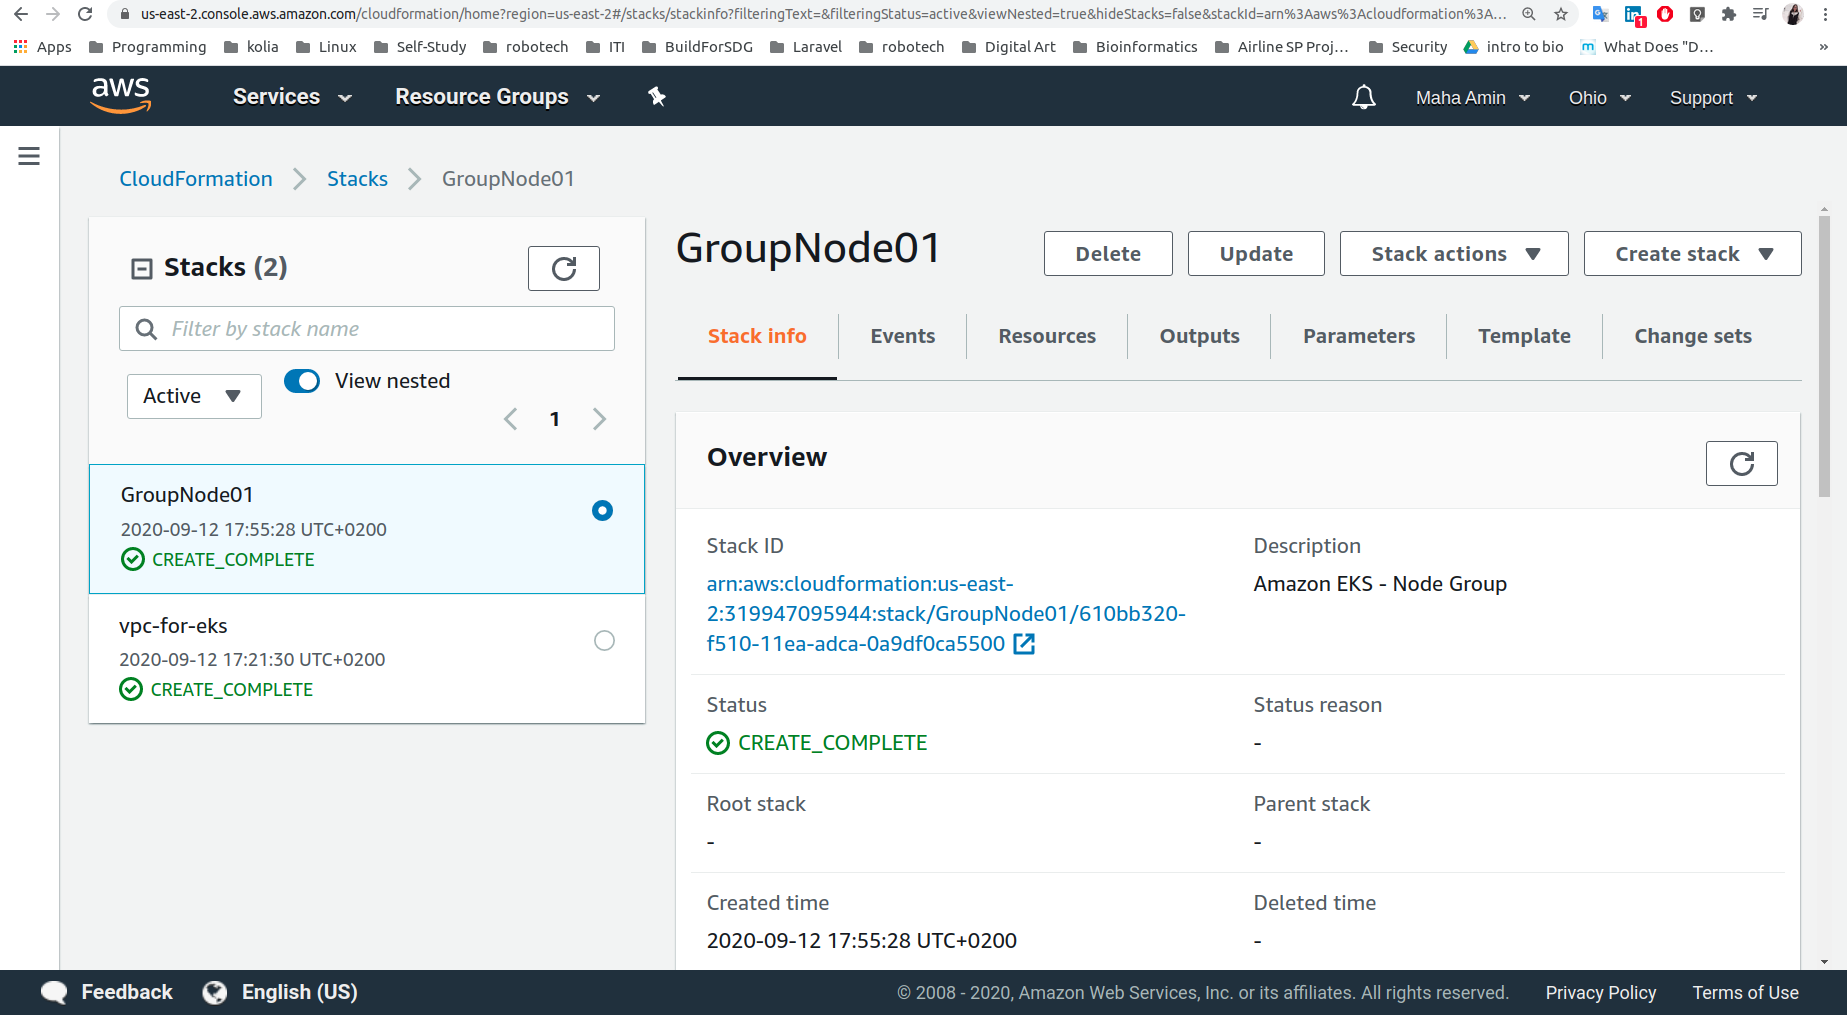The height and width of the screenshot is (1015, 1847).
Task: Click browser back arrow
Action: 21,14
